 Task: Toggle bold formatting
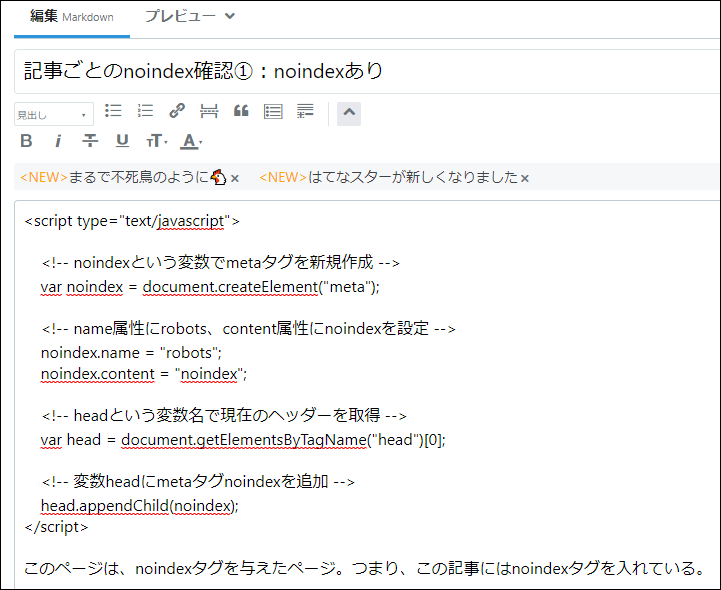point(27,141)
